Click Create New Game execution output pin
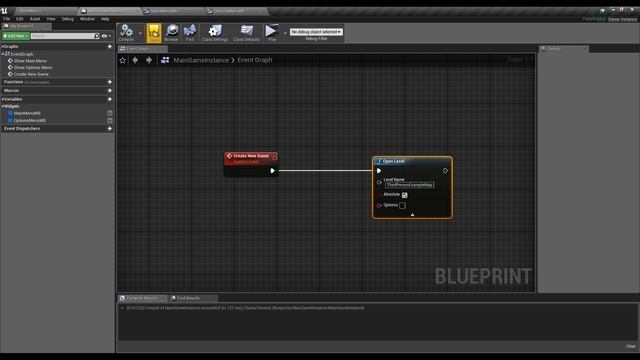This screenshot has height=360, width=640. point(272,171)
